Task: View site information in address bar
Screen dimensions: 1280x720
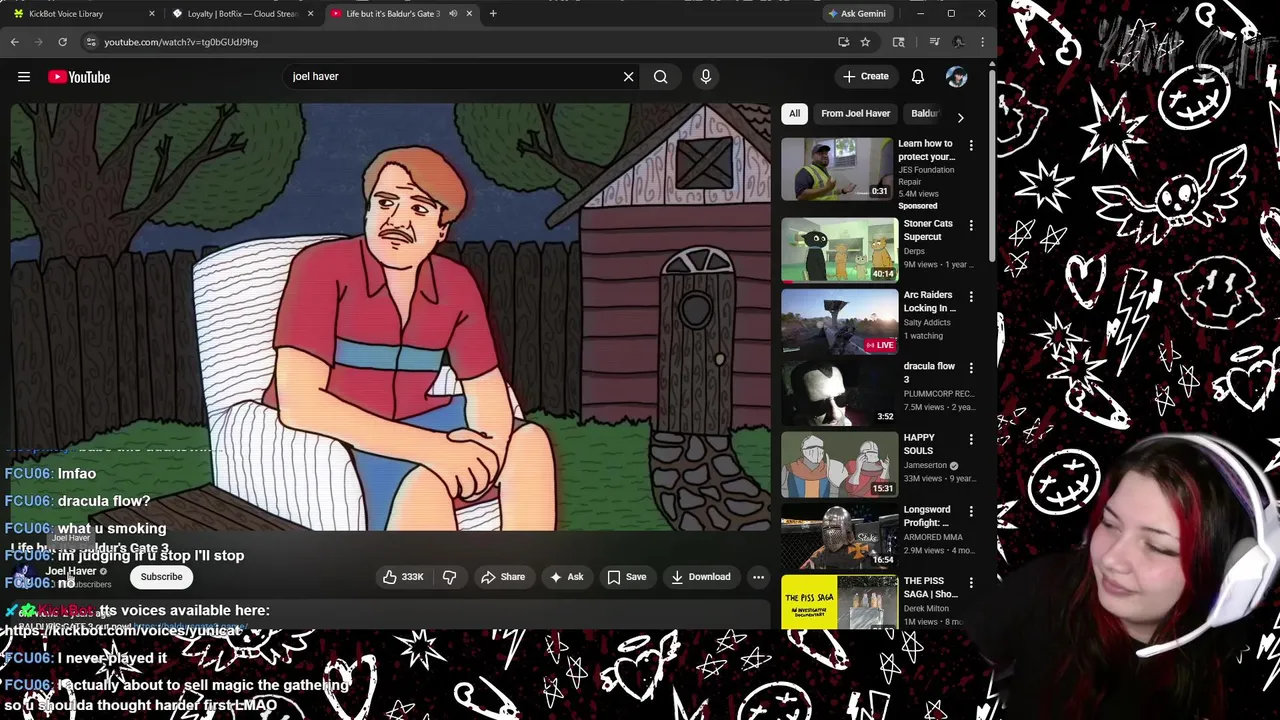Action: tap(91, 42)
